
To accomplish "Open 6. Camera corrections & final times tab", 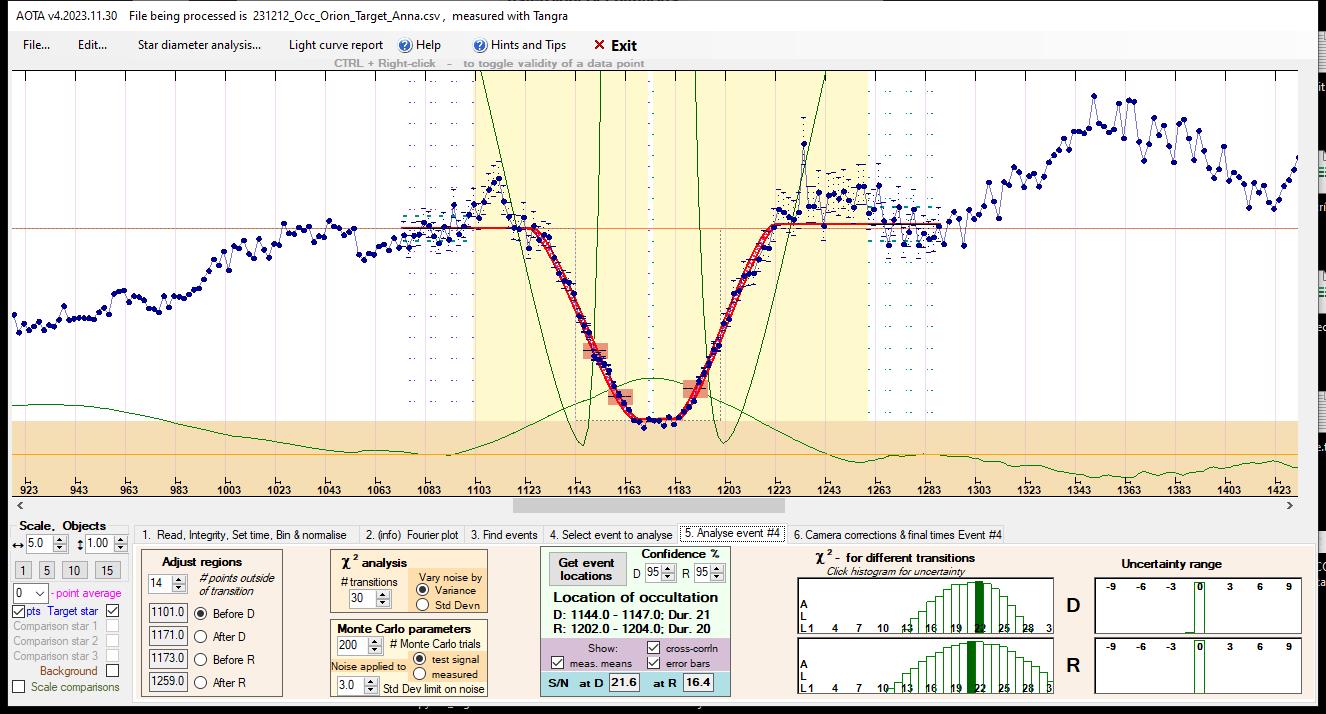I will tap(898, 535).
